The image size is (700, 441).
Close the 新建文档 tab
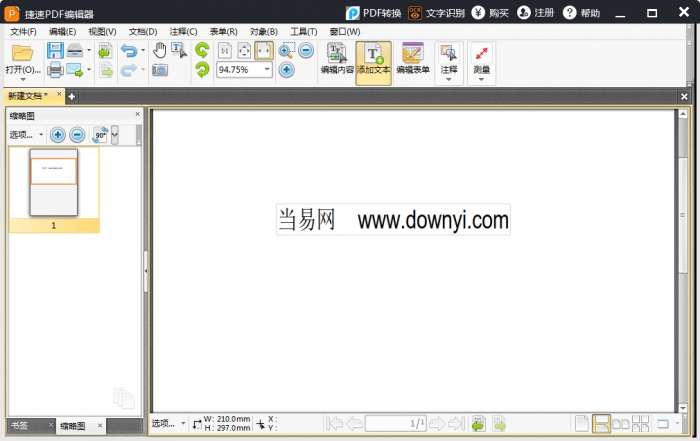(59, 94)
